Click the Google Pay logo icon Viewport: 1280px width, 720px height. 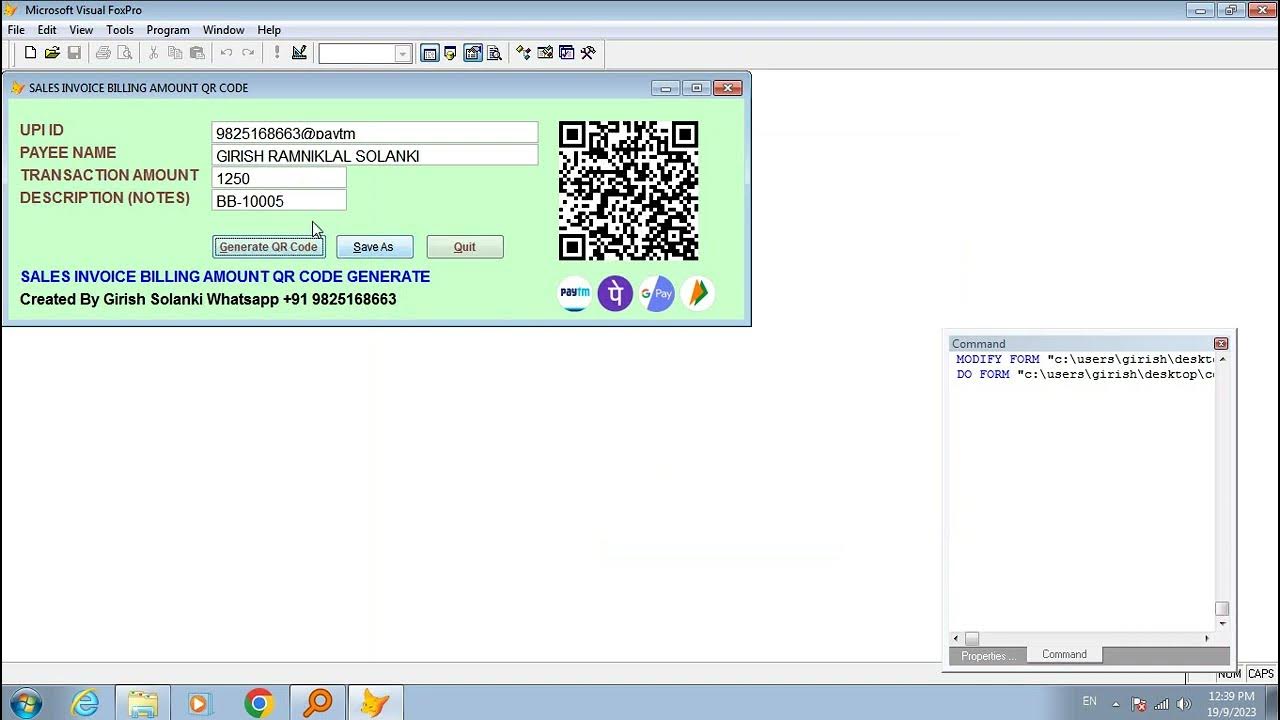657,294
